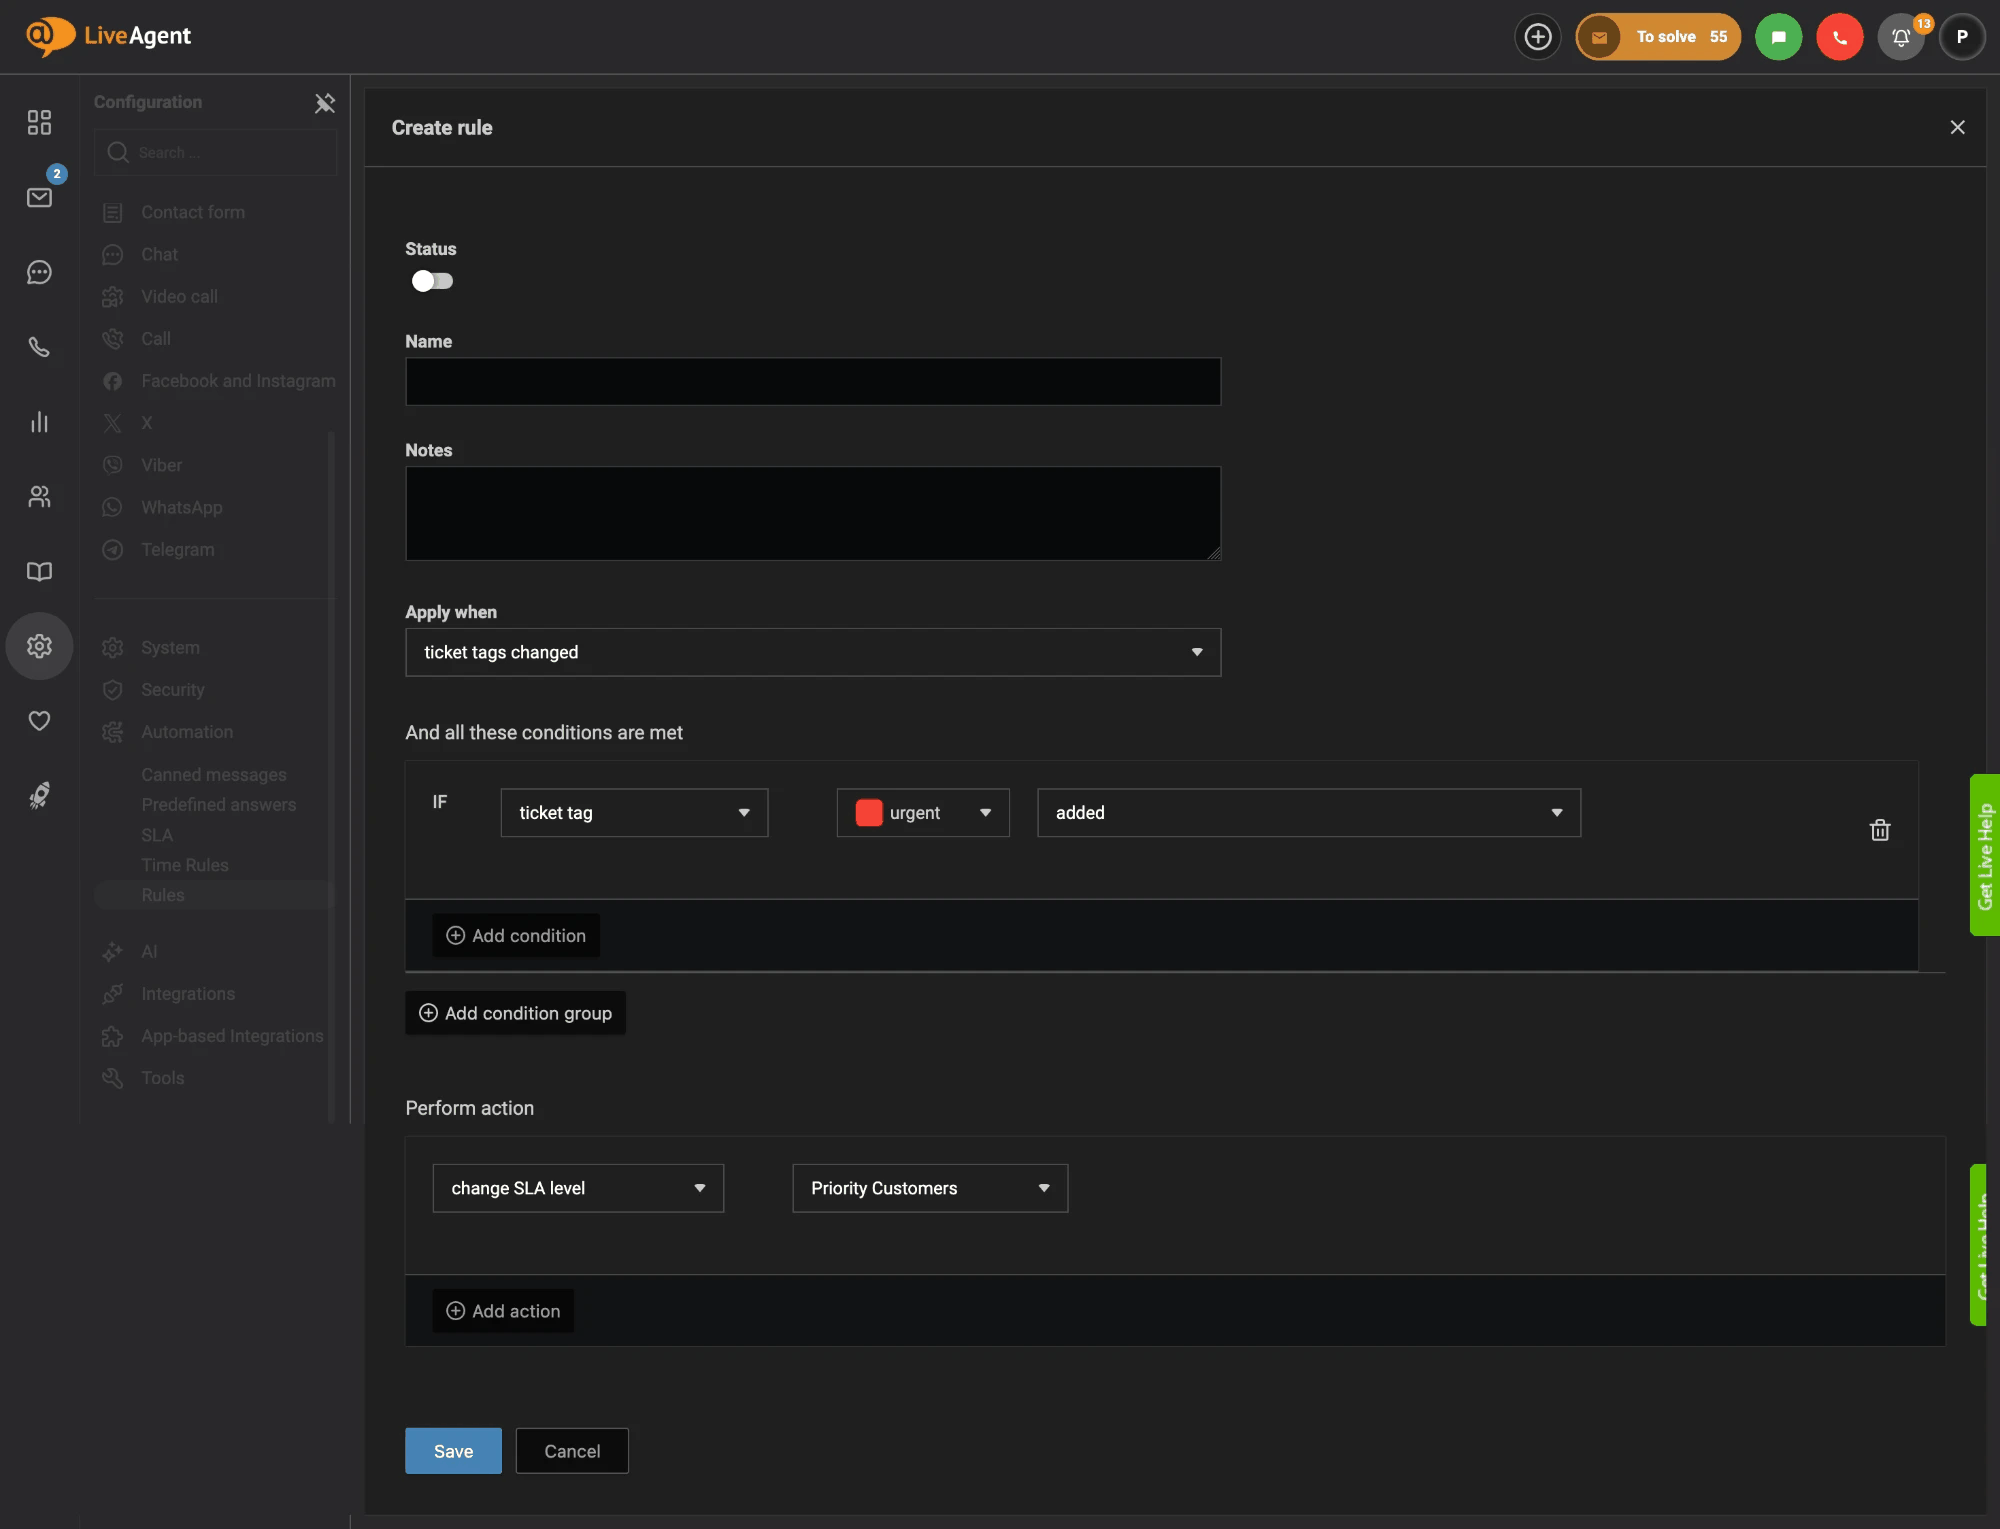Image resolution: width=2000 pixels, height=1529 pixels.
Task: Click the red phone status button
Action: [x=1839, y=37]
